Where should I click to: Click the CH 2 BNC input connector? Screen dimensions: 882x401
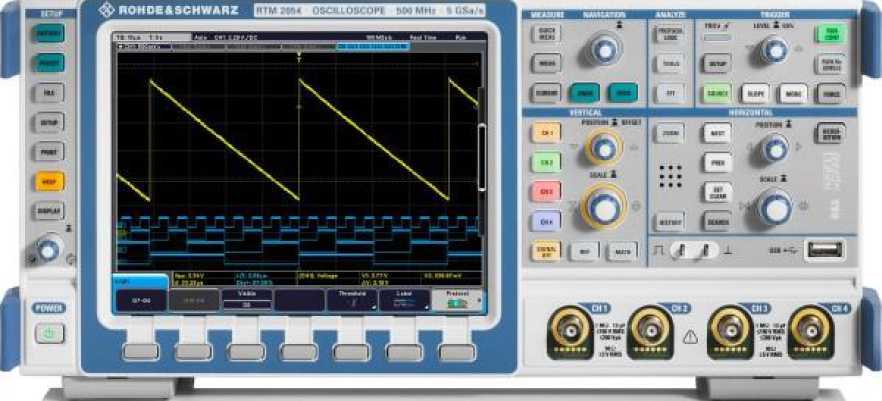[x=650, y=330]
